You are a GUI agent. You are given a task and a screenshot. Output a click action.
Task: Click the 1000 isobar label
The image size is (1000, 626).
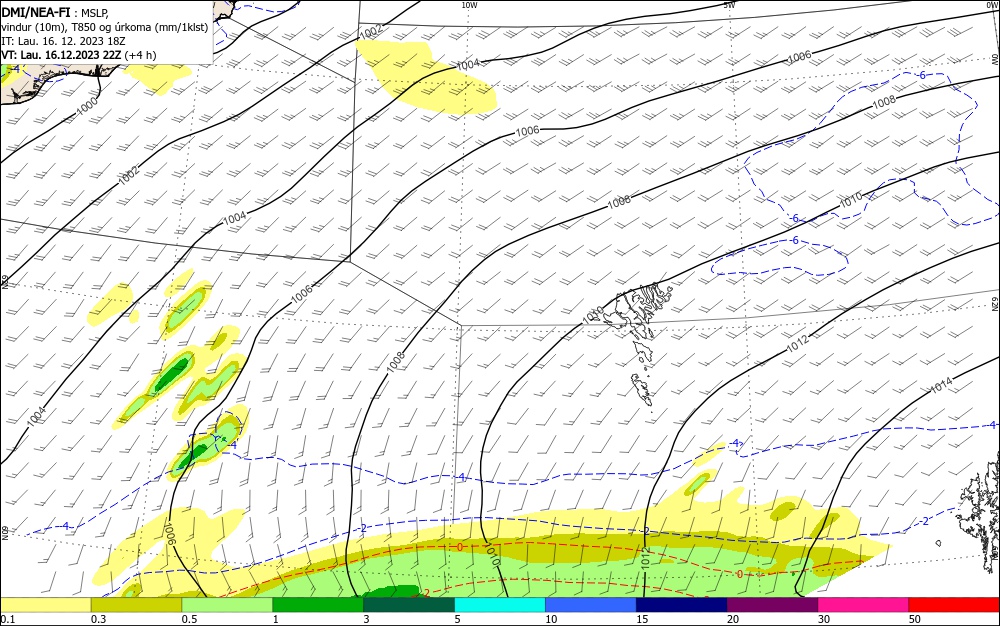[x=87, y=105]
